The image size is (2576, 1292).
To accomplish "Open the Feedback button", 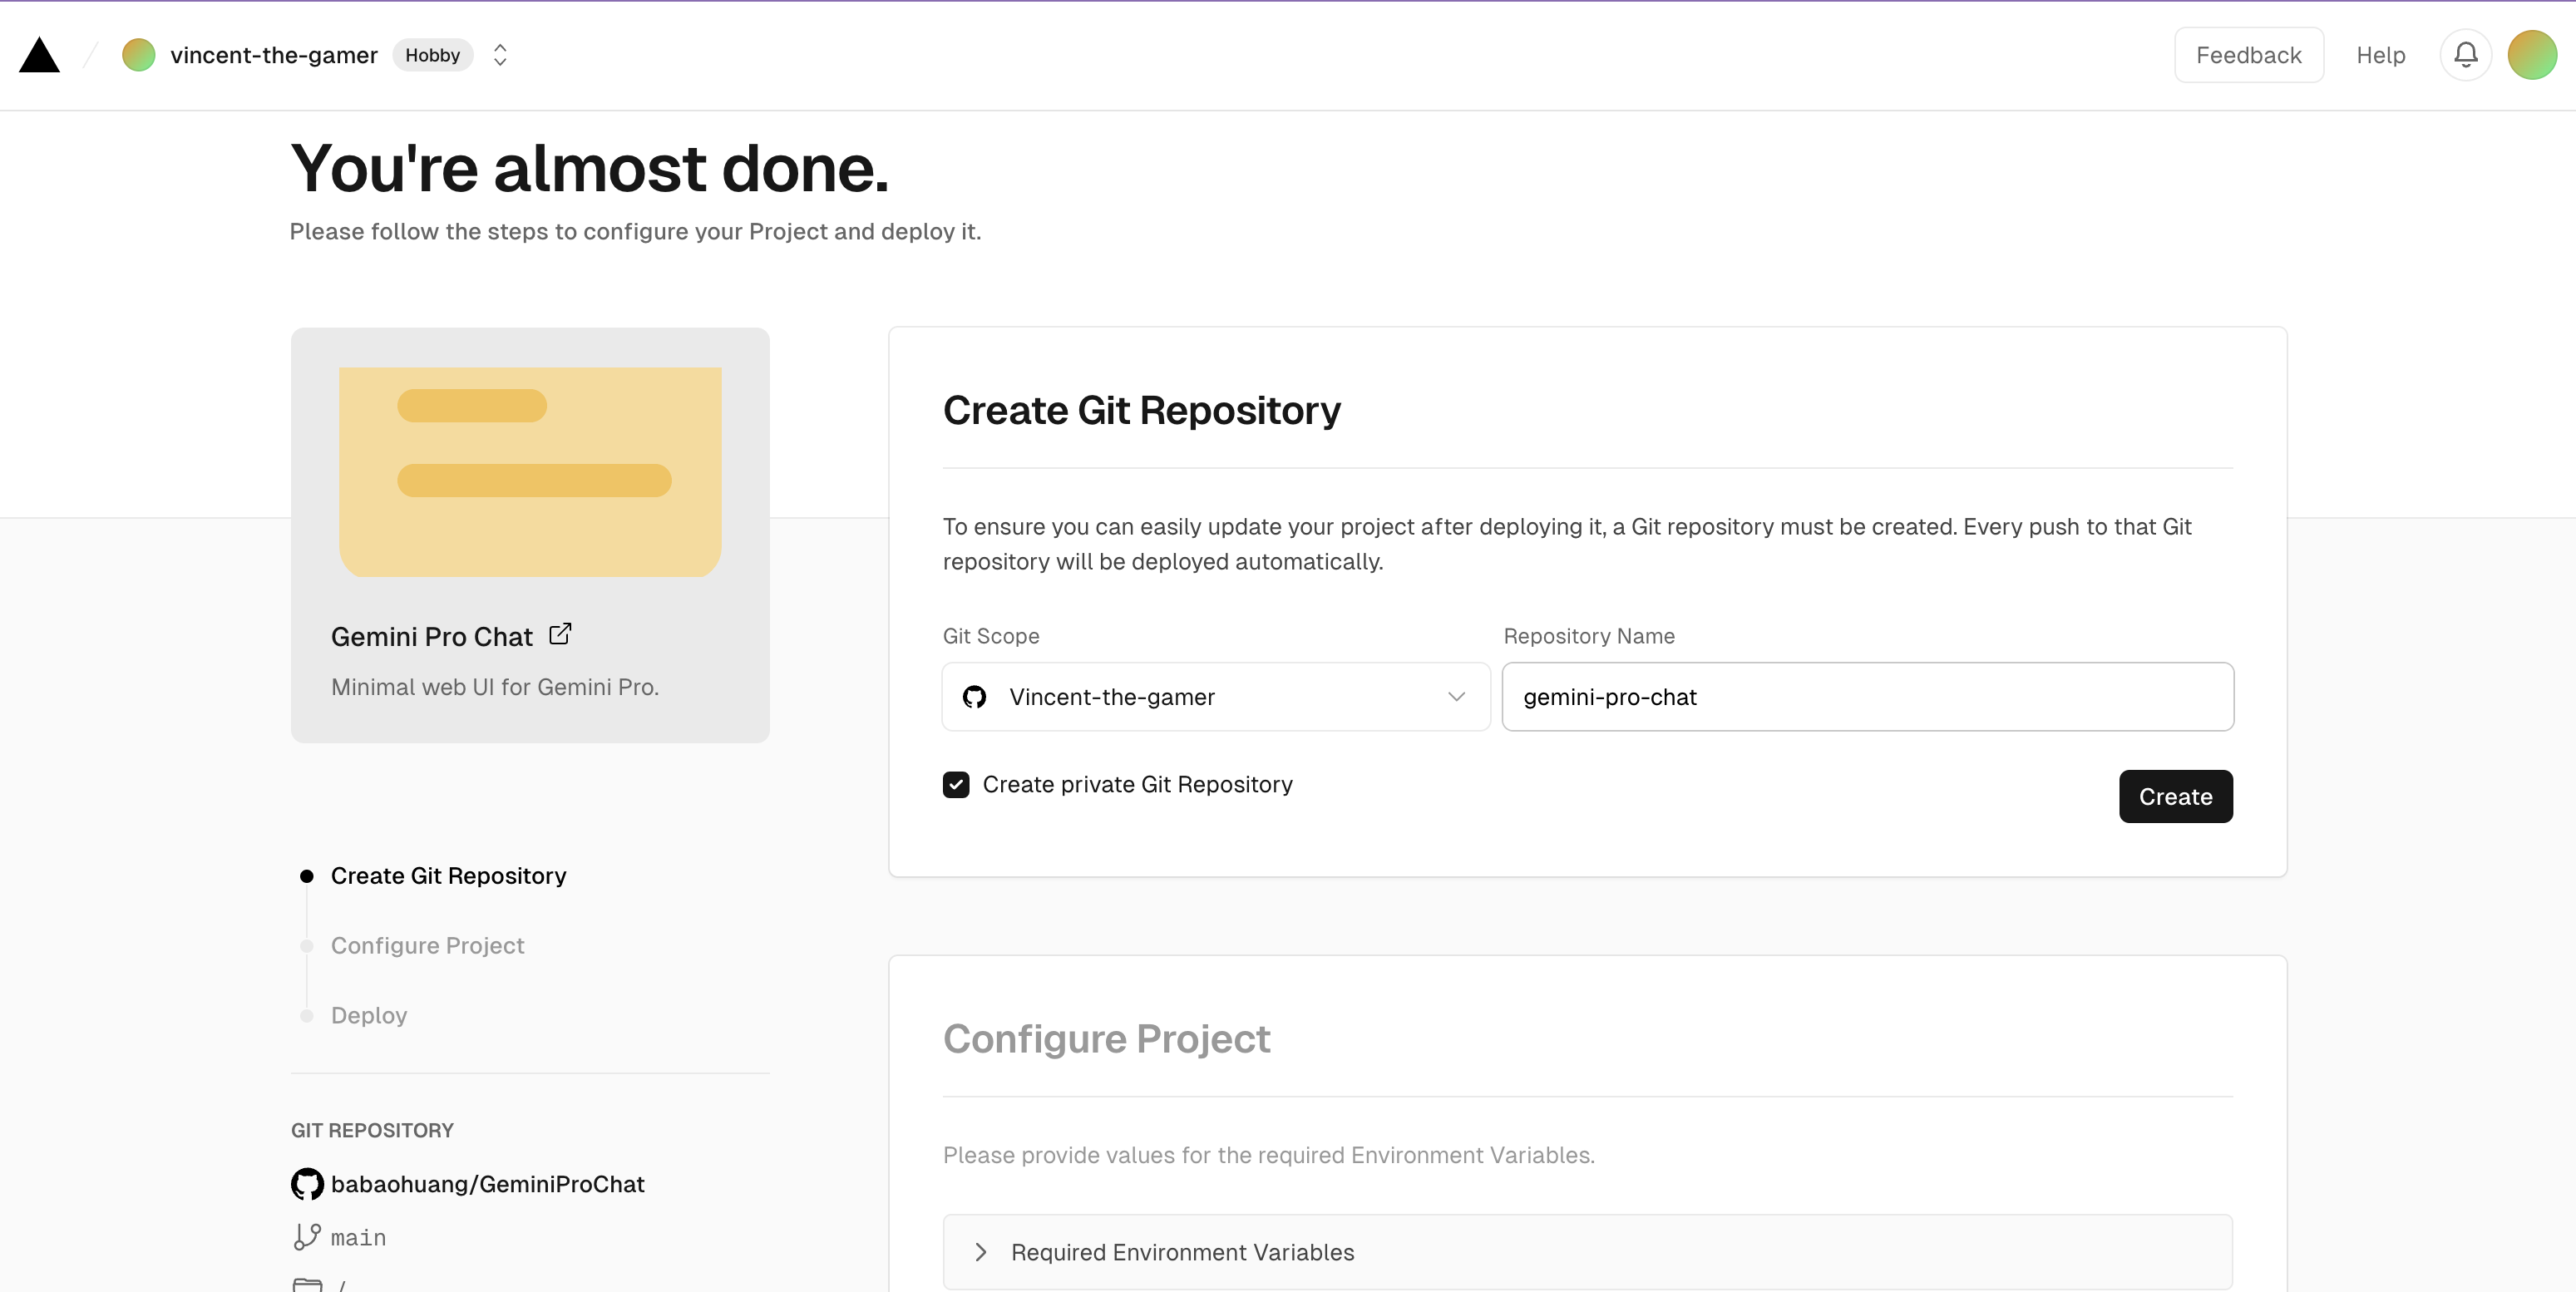I will click(2248, 55).
